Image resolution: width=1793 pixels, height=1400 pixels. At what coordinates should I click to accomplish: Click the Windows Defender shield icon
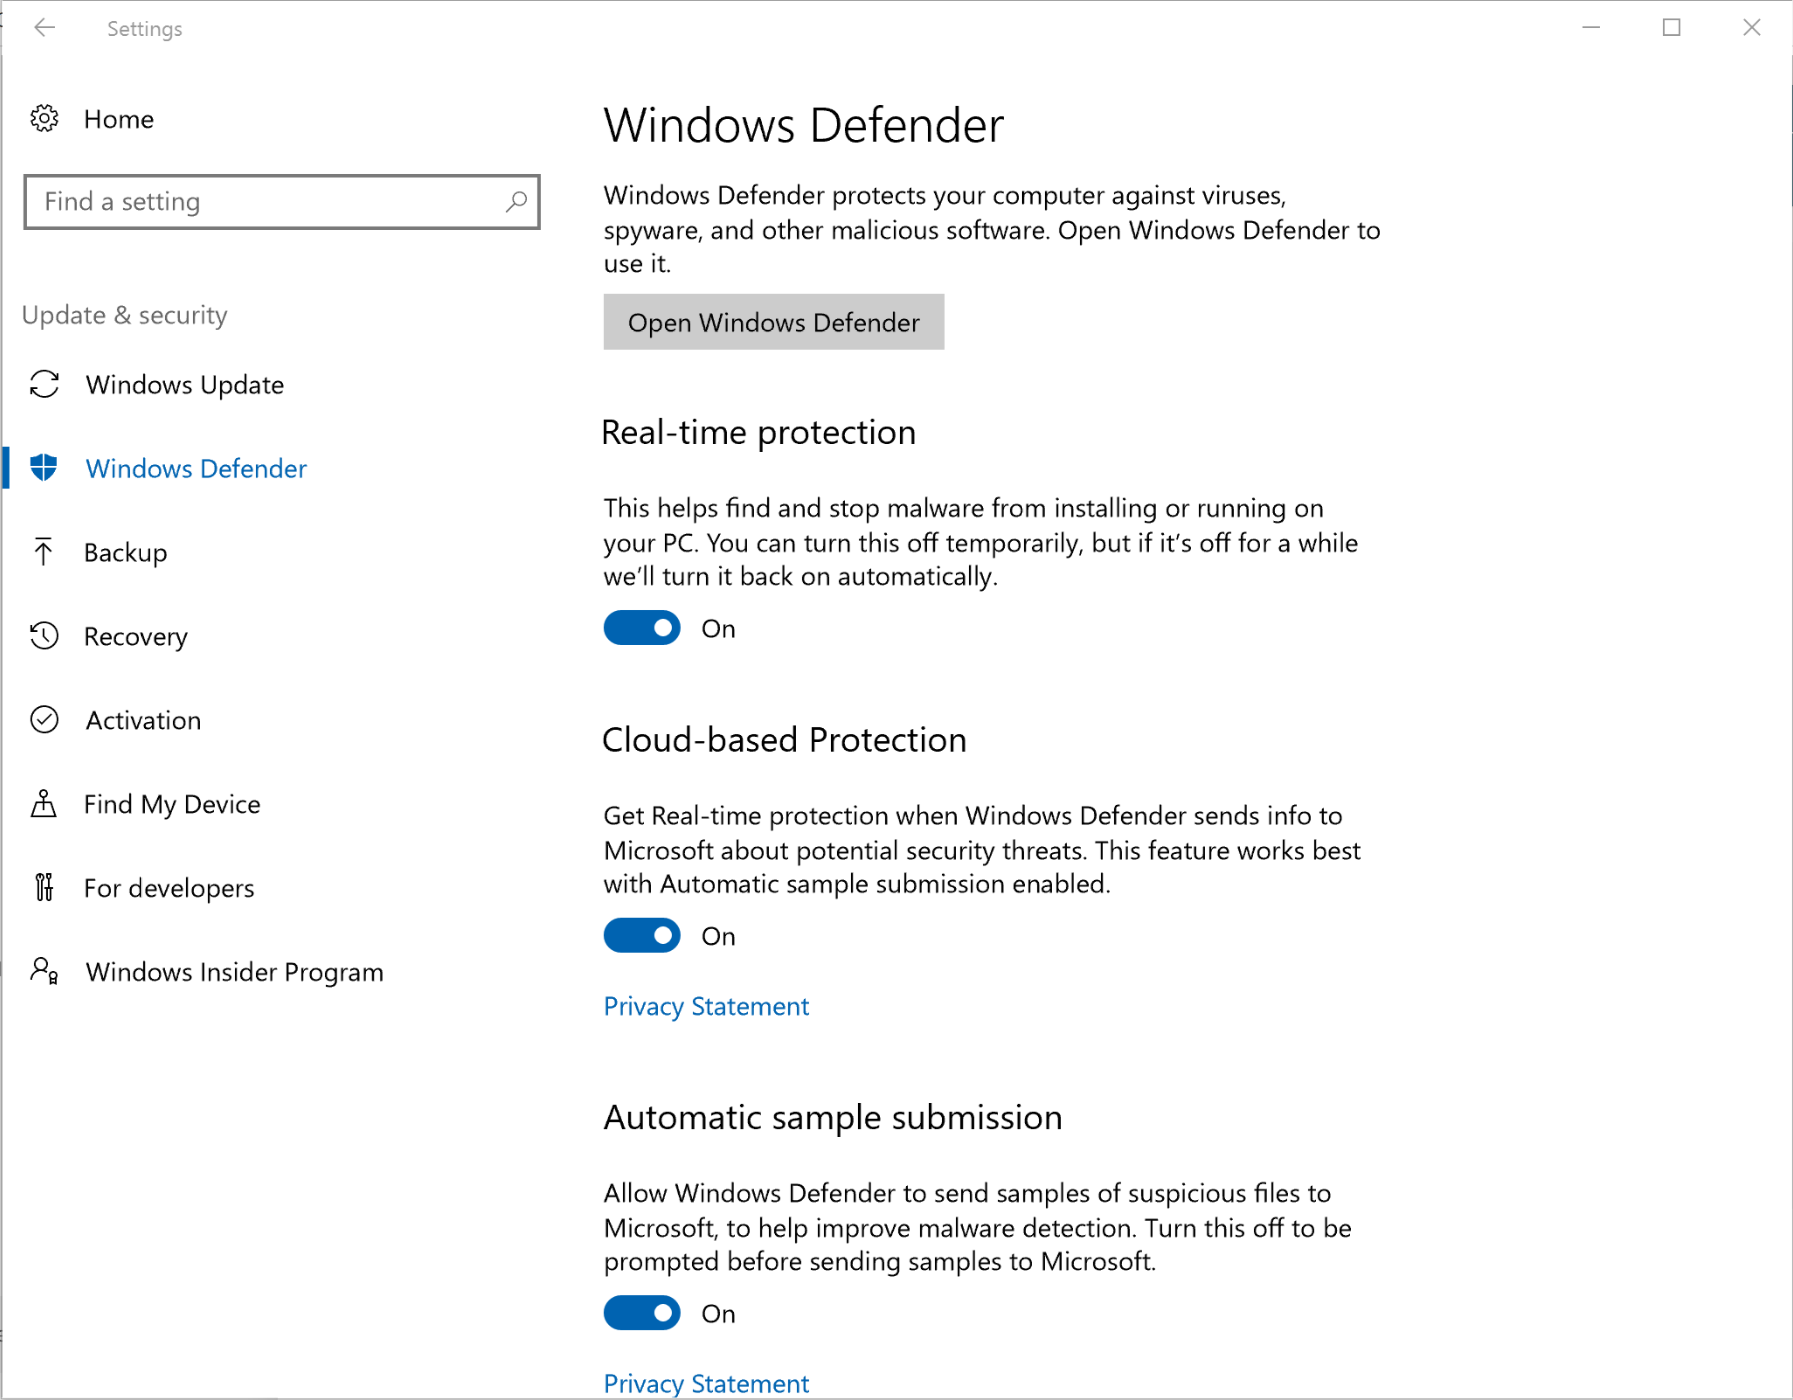point(44,468)
